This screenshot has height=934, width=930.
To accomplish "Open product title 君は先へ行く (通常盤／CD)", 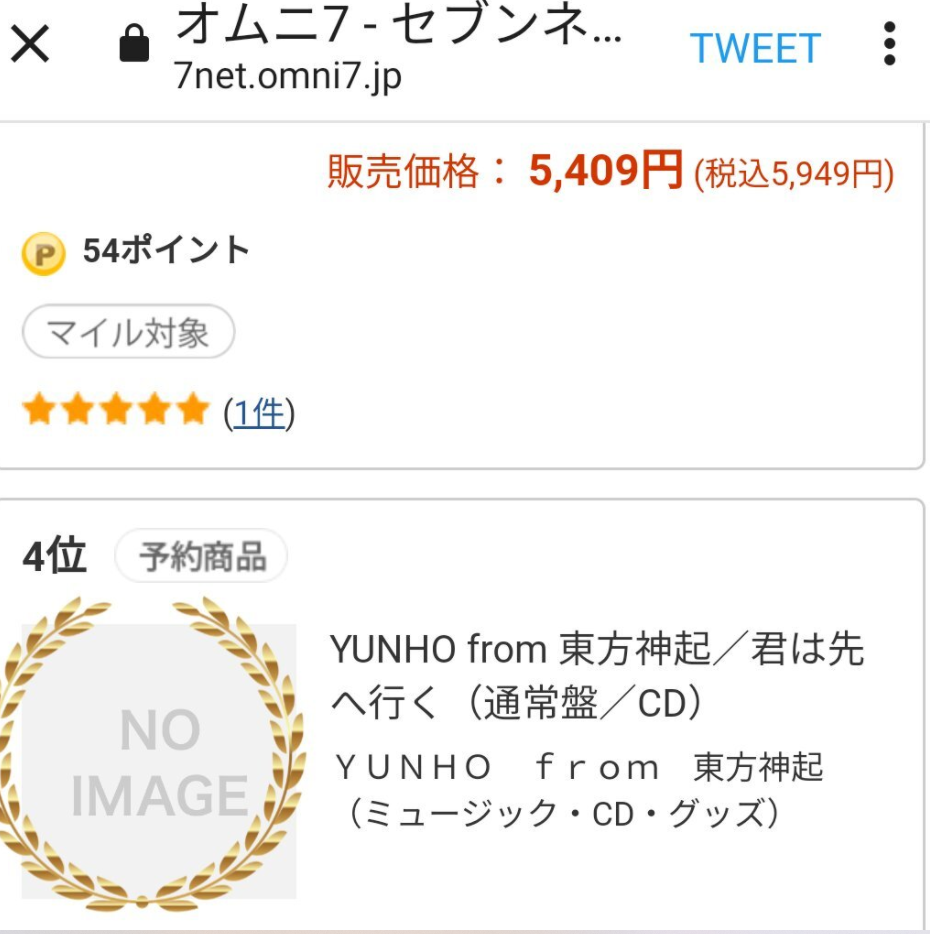I will tap(596, 677).
